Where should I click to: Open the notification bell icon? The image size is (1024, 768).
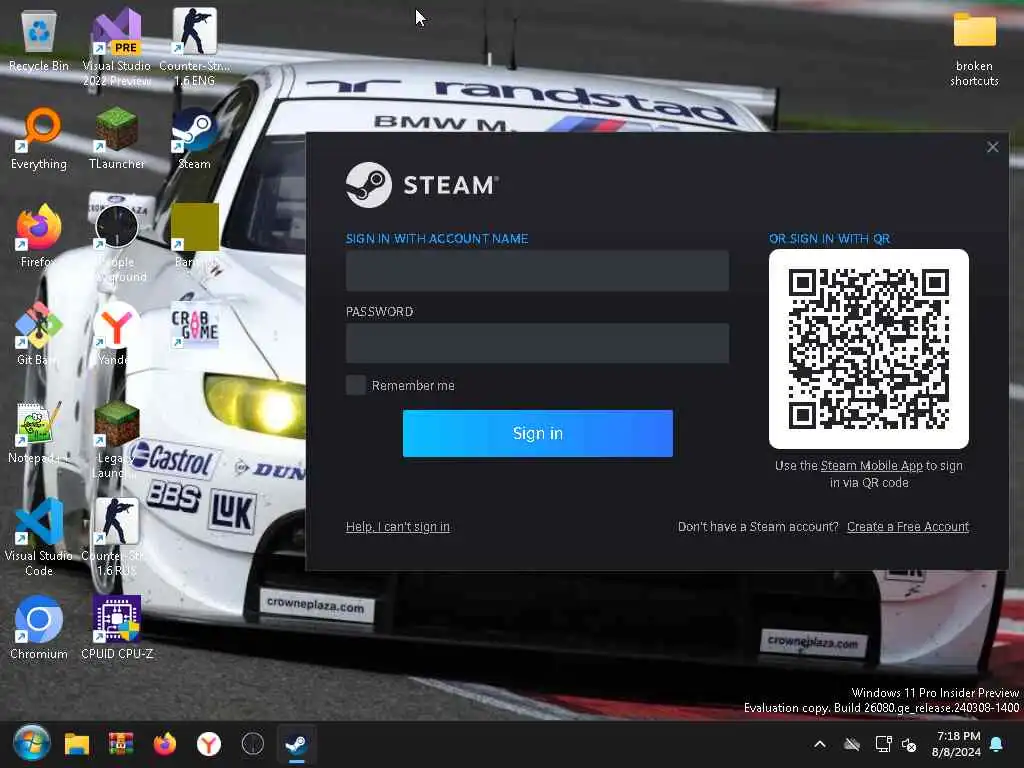pos(997,744)
